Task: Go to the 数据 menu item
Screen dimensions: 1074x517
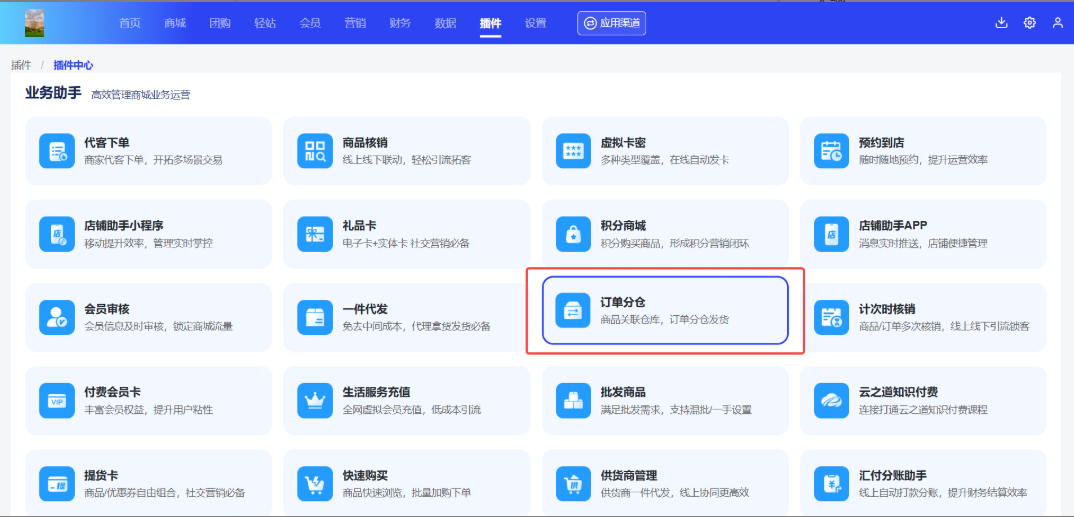Action: click(445, 23)
